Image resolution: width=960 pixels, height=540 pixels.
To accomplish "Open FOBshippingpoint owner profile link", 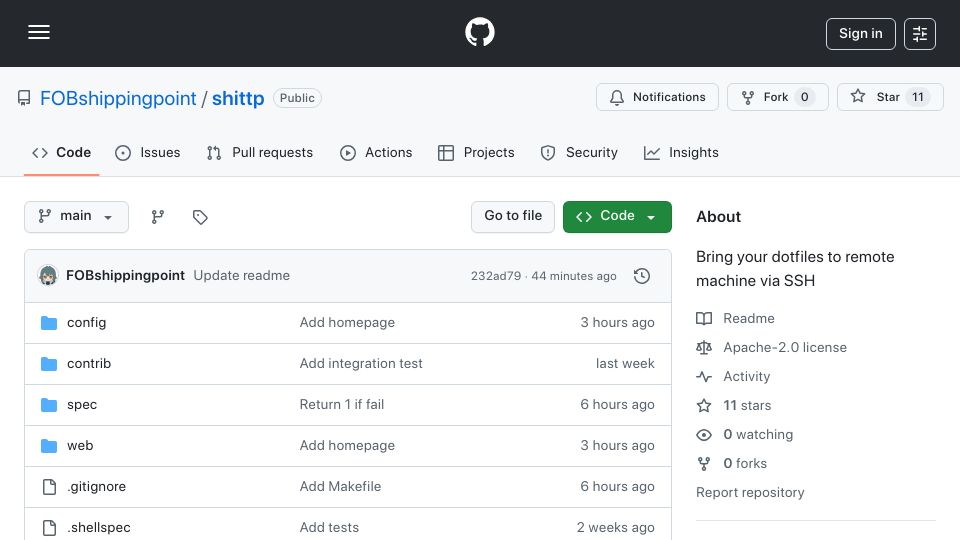I will 118,99.
